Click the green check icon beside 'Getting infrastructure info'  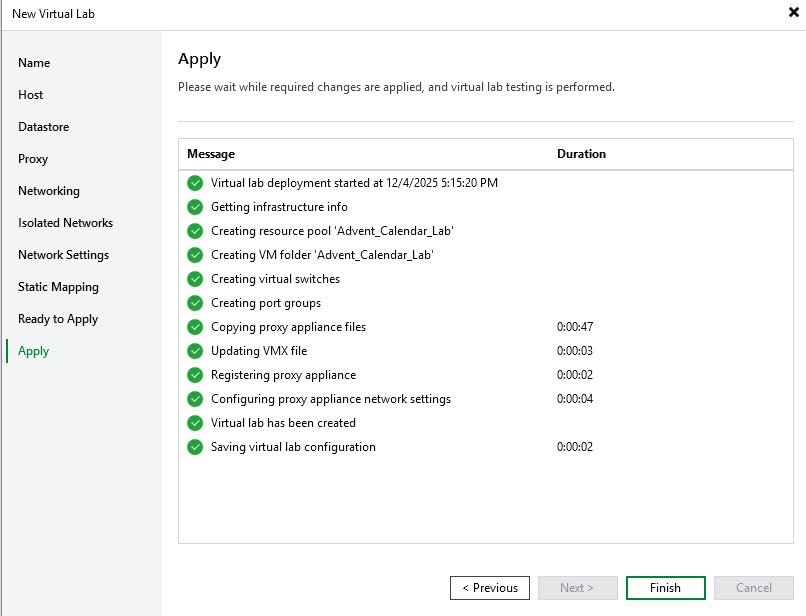(195, 207)
